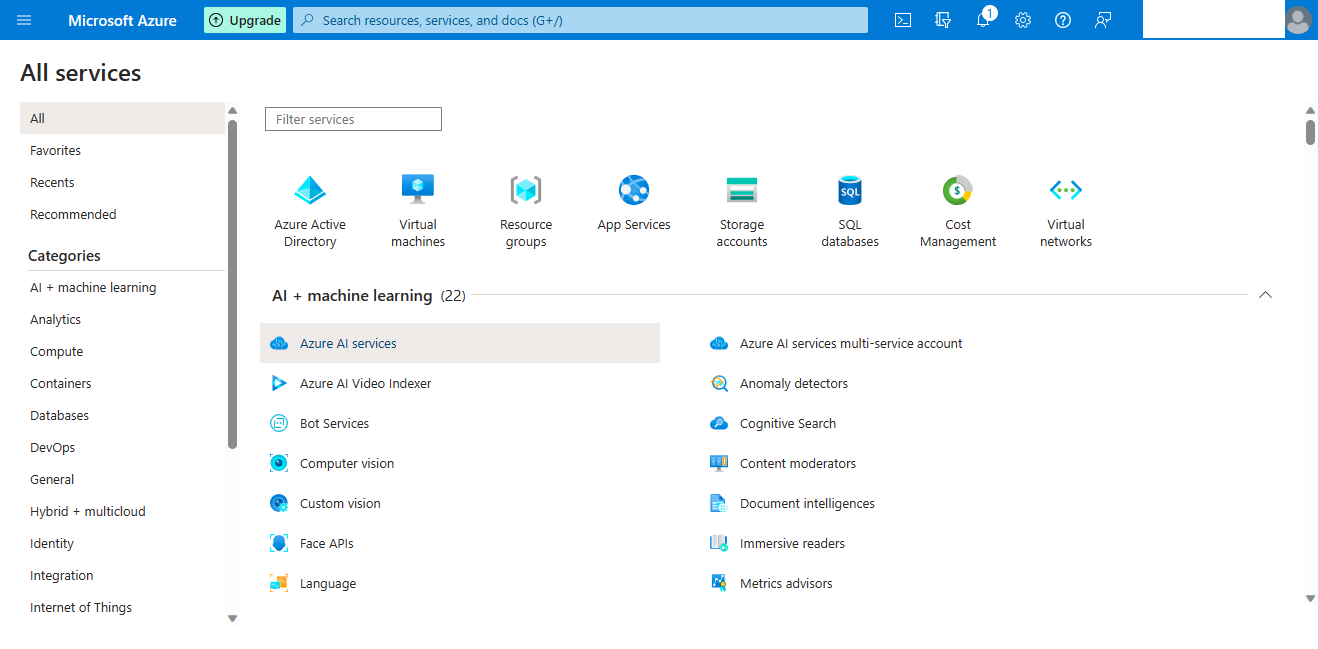Click the Language service icon
The height and width of the screenshot is (649, 1318).
[x=279, y=583]
